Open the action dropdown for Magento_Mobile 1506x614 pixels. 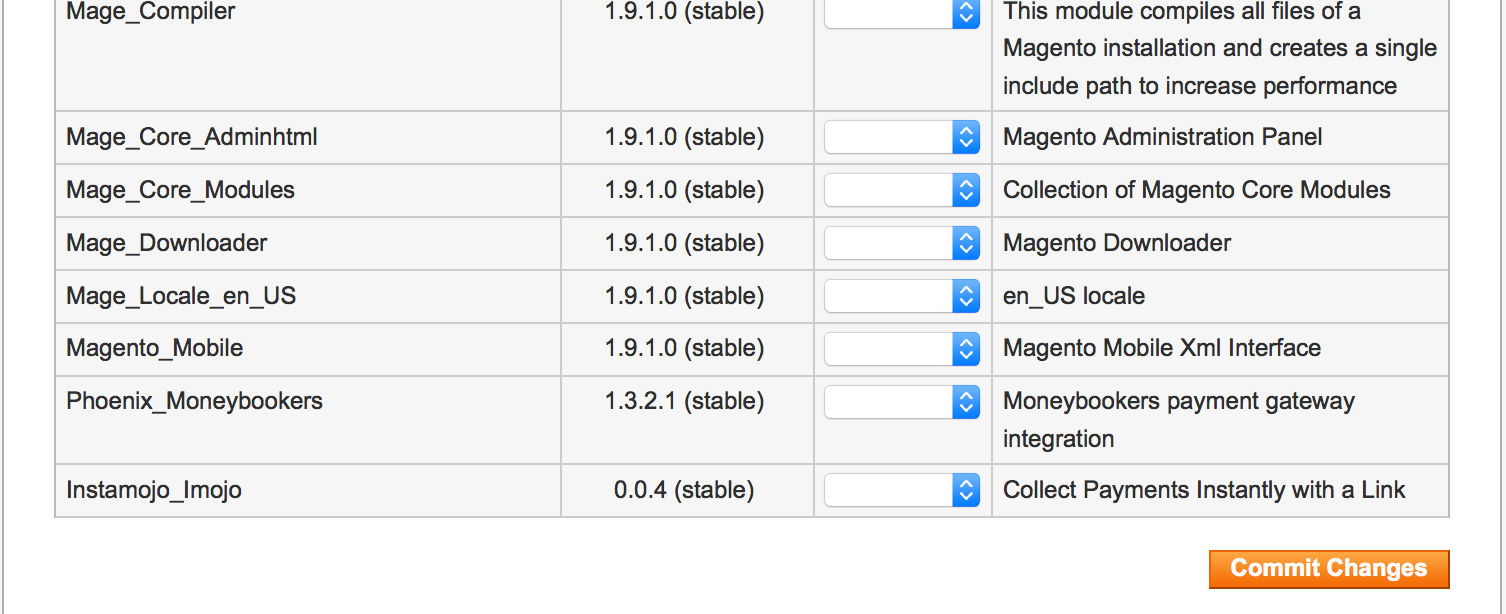pyautogui.click(x=902, y=348)
